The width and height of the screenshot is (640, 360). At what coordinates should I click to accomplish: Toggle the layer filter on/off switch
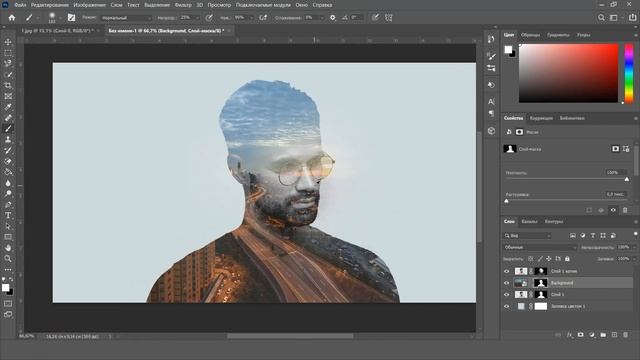tap(635, 234)
